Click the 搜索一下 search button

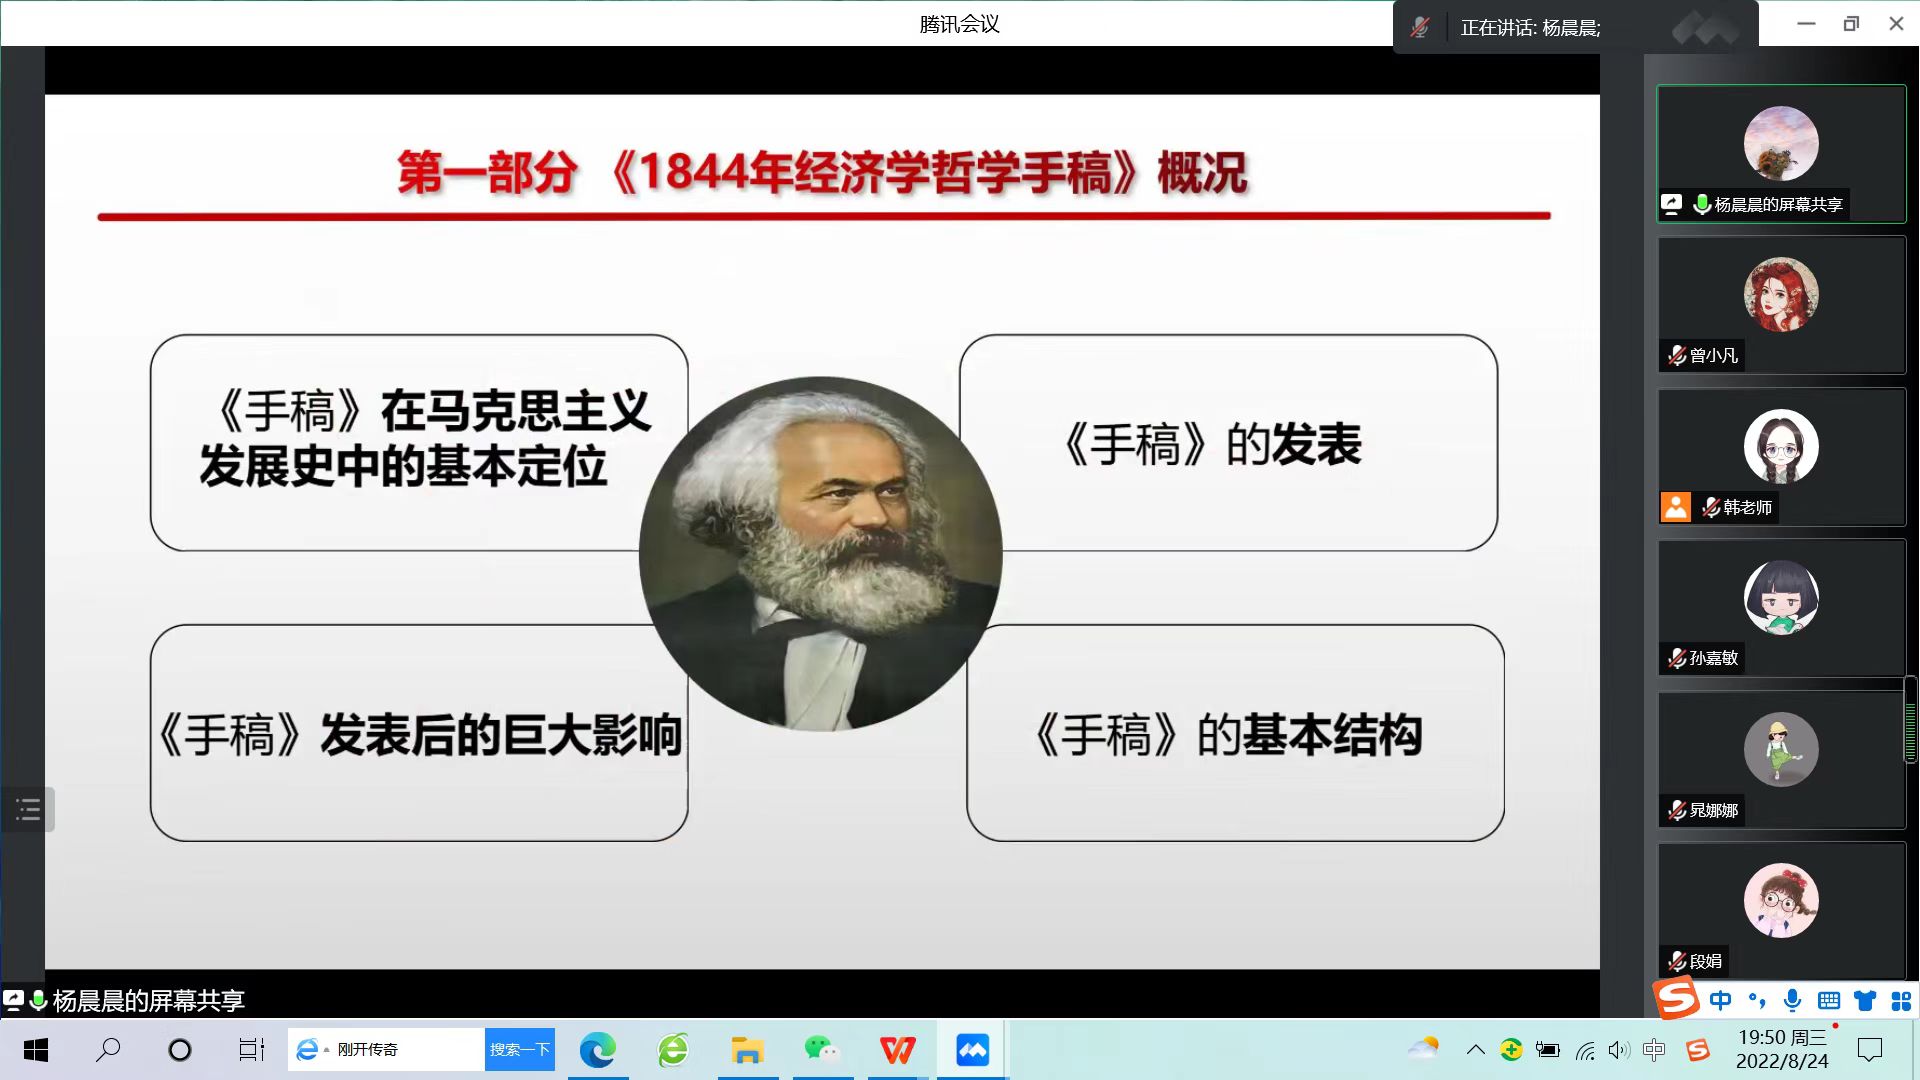519,1049
